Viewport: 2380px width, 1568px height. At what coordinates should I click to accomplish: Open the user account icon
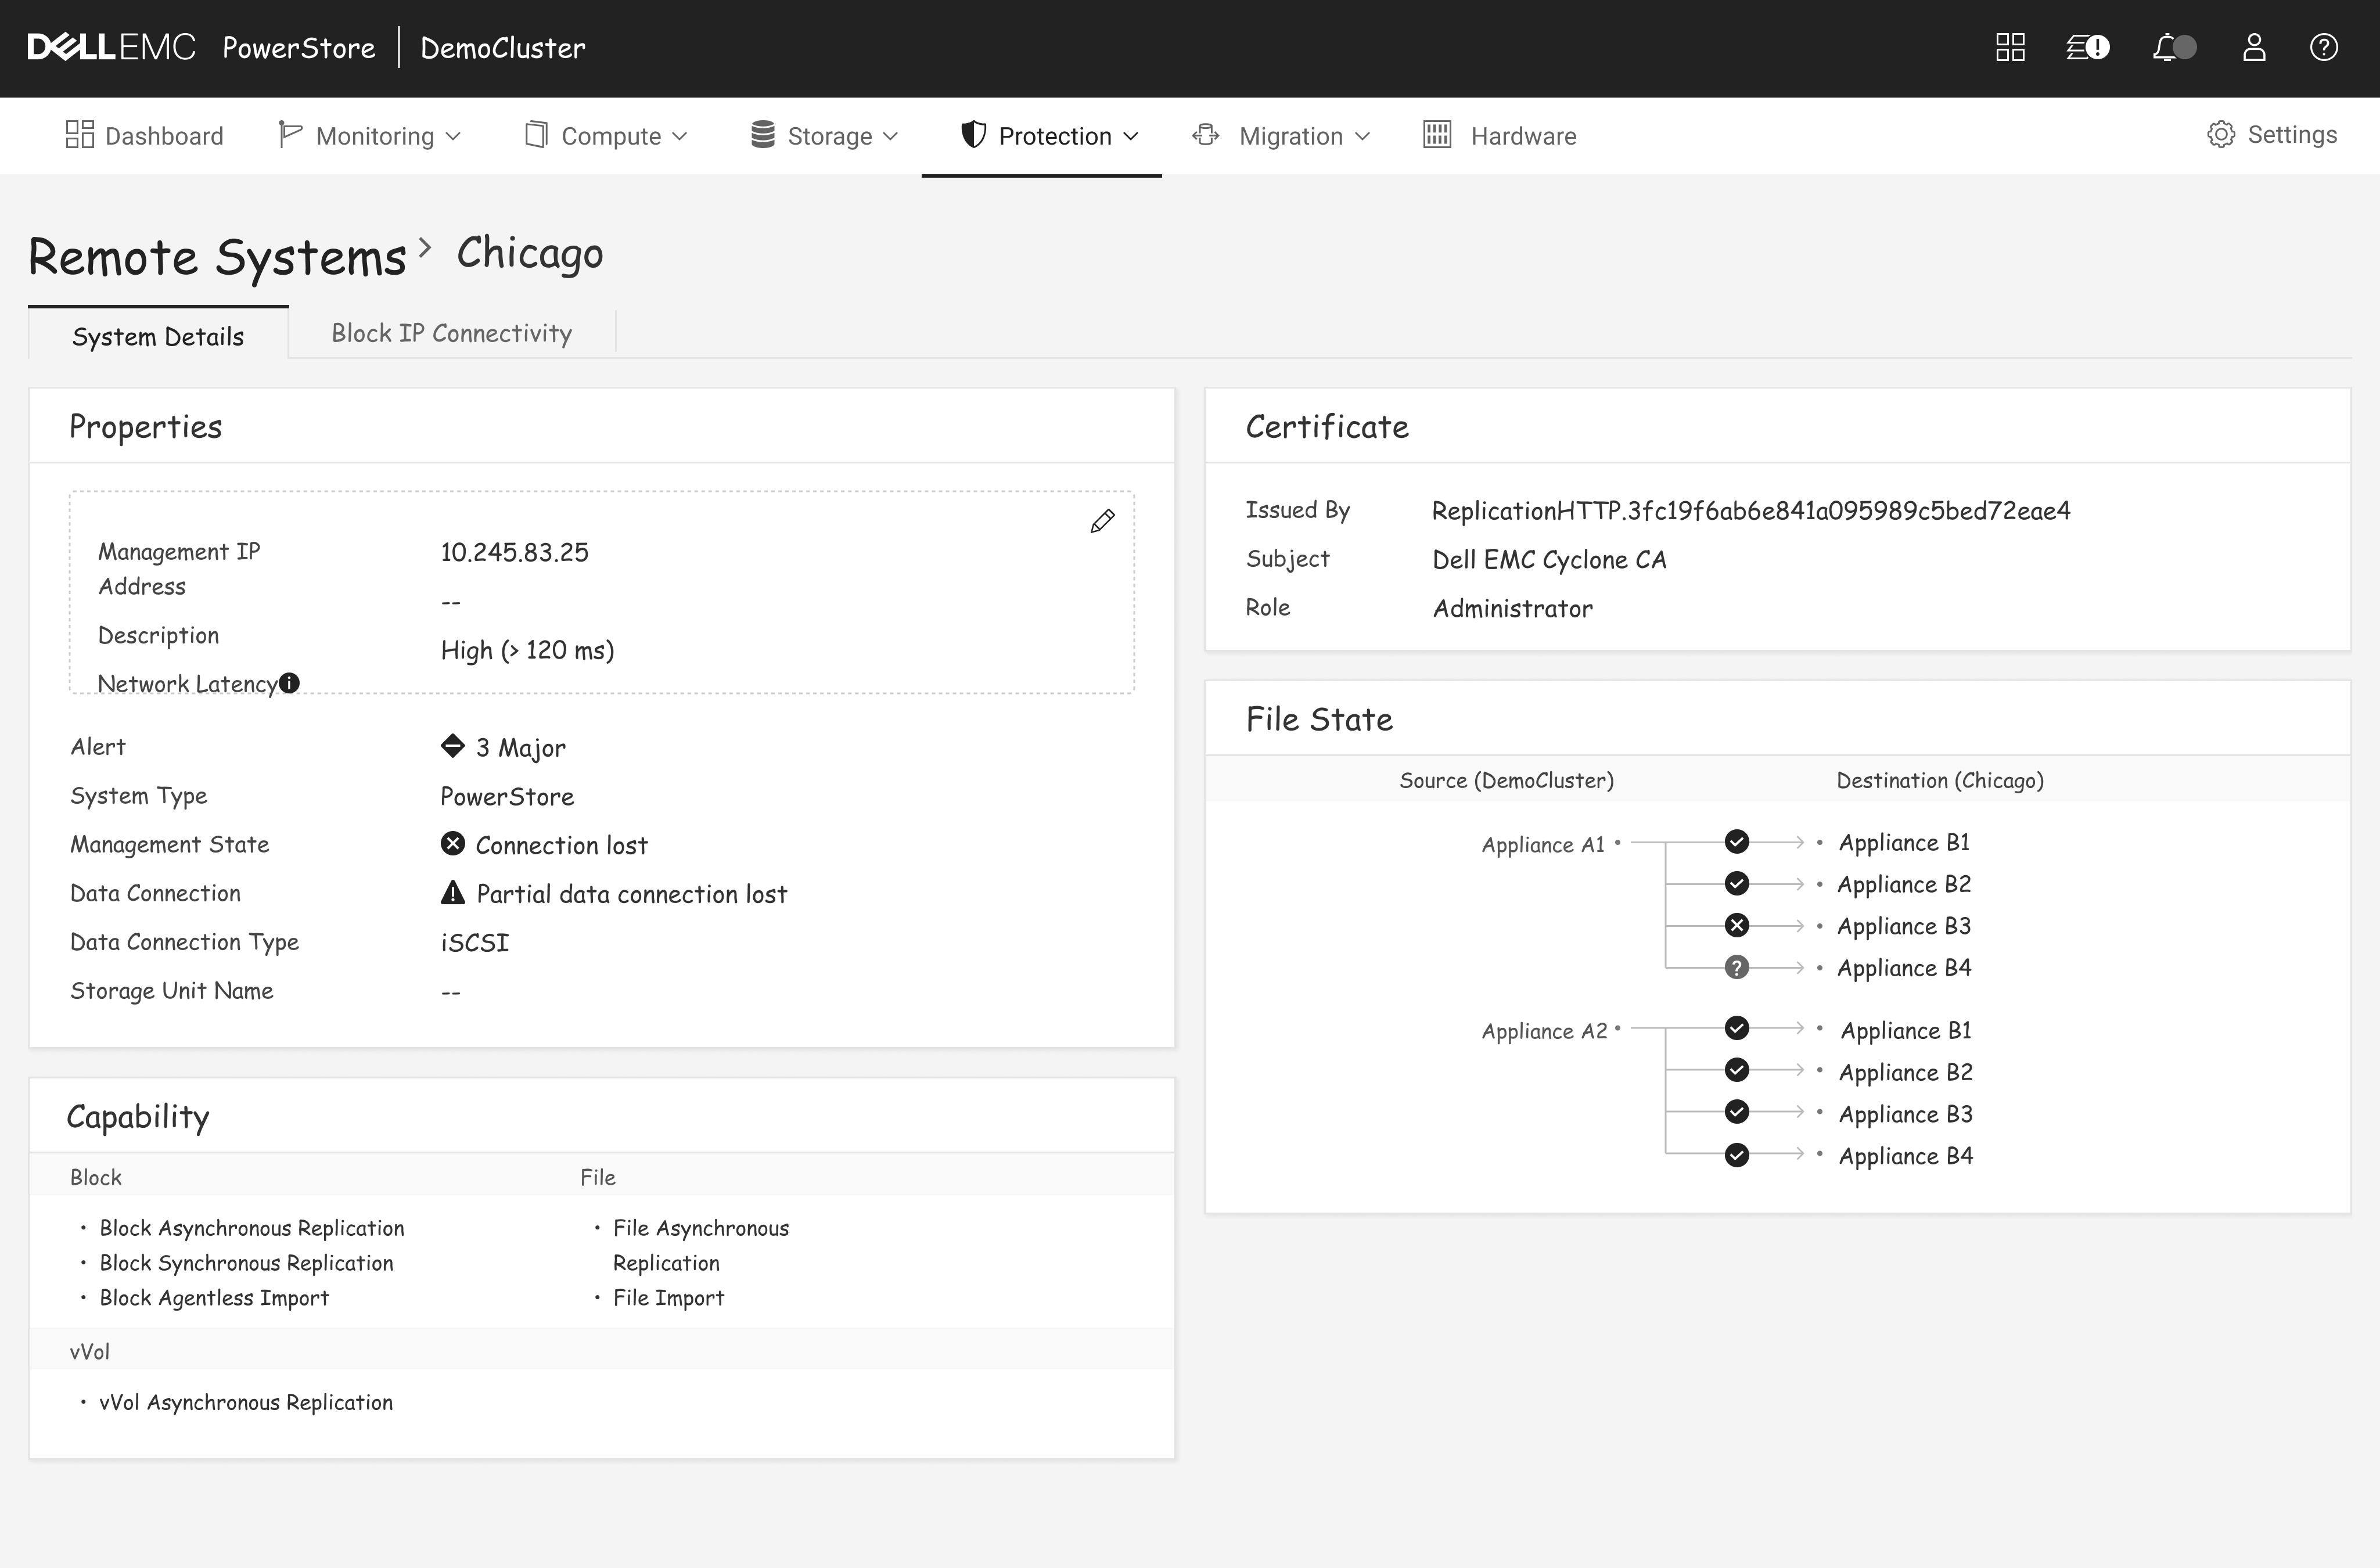coord(2254,47)
